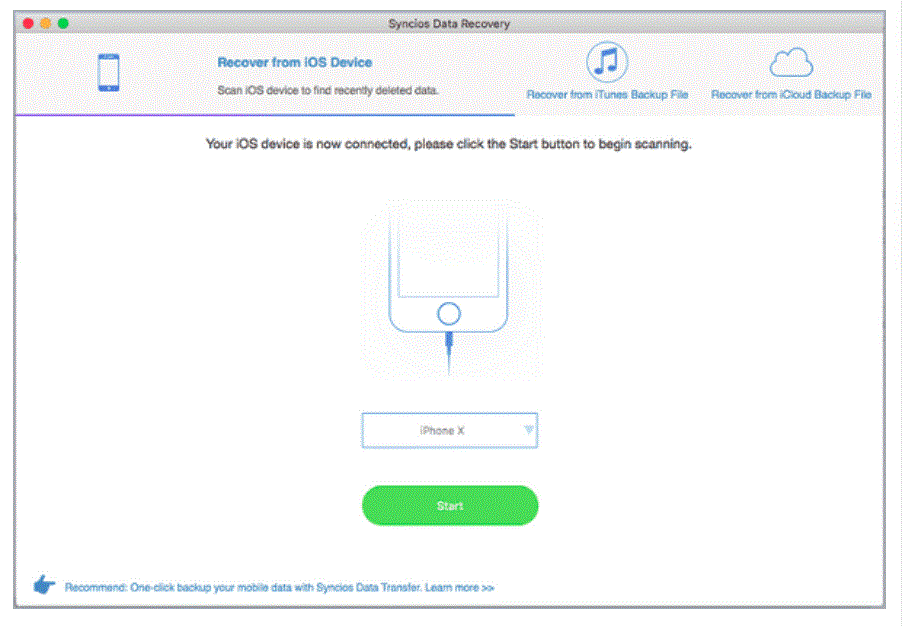Click the dropdown arrow beside iPhone X

pos(528,429)
